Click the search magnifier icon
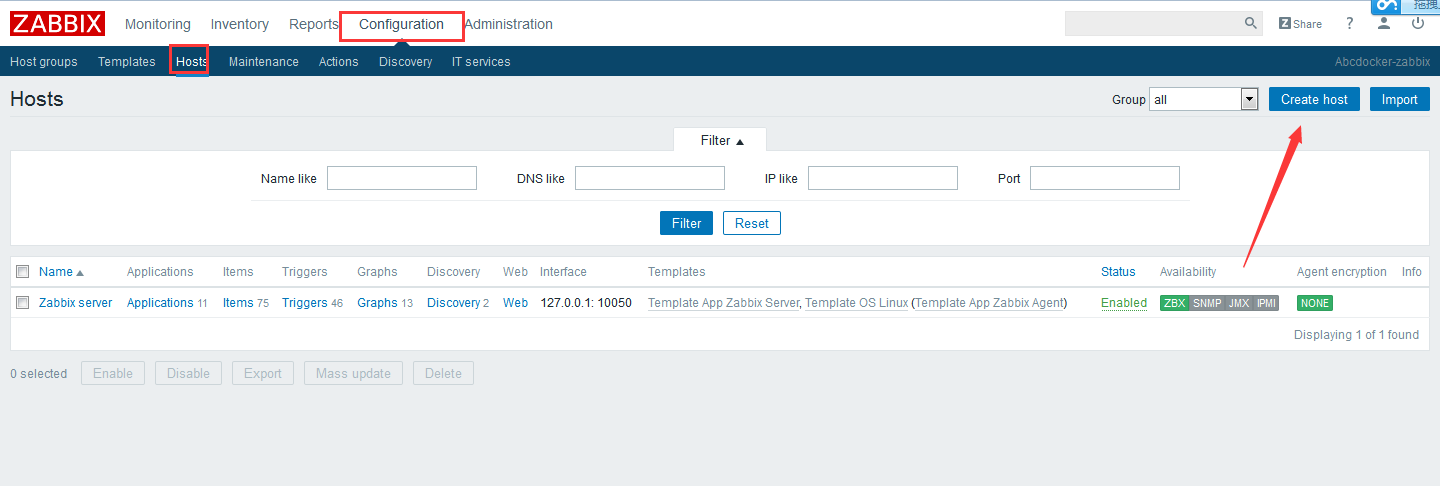Viewport: 1440px width, 486px height. [x=1251, y=23]
